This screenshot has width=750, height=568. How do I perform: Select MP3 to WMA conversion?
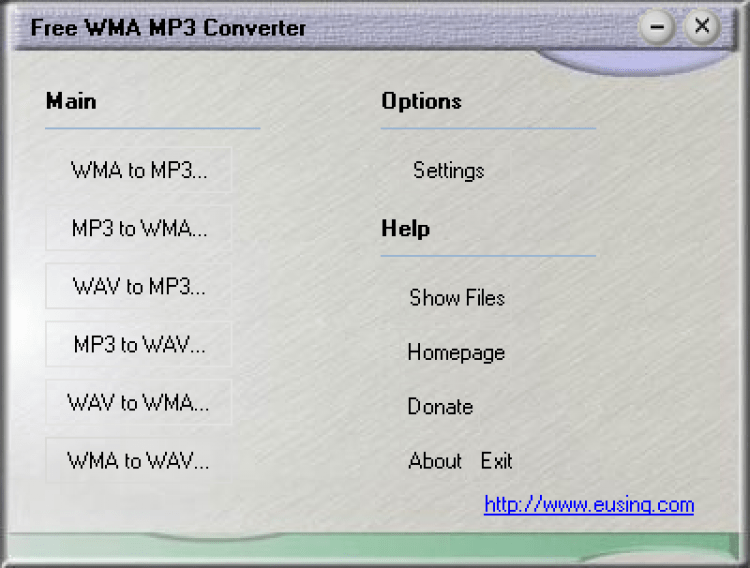click(139, 228)
